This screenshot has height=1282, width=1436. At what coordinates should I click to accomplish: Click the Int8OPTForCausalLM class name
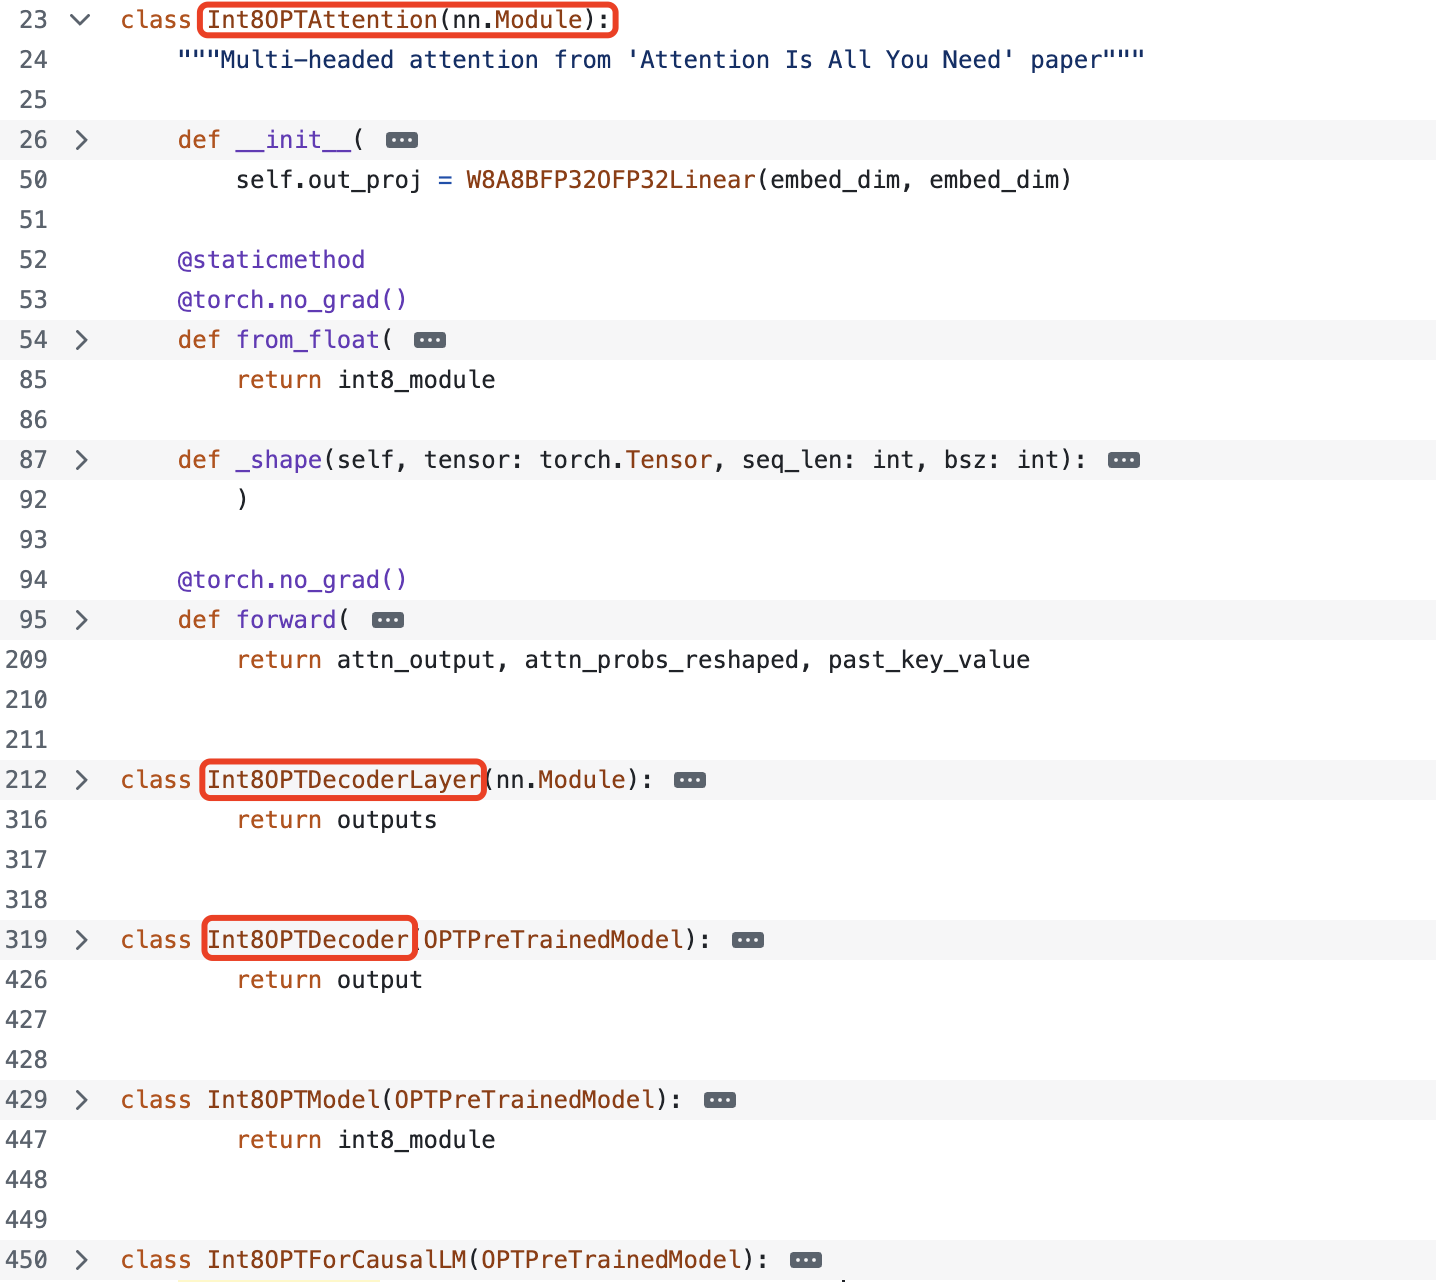pos(337,1260)
